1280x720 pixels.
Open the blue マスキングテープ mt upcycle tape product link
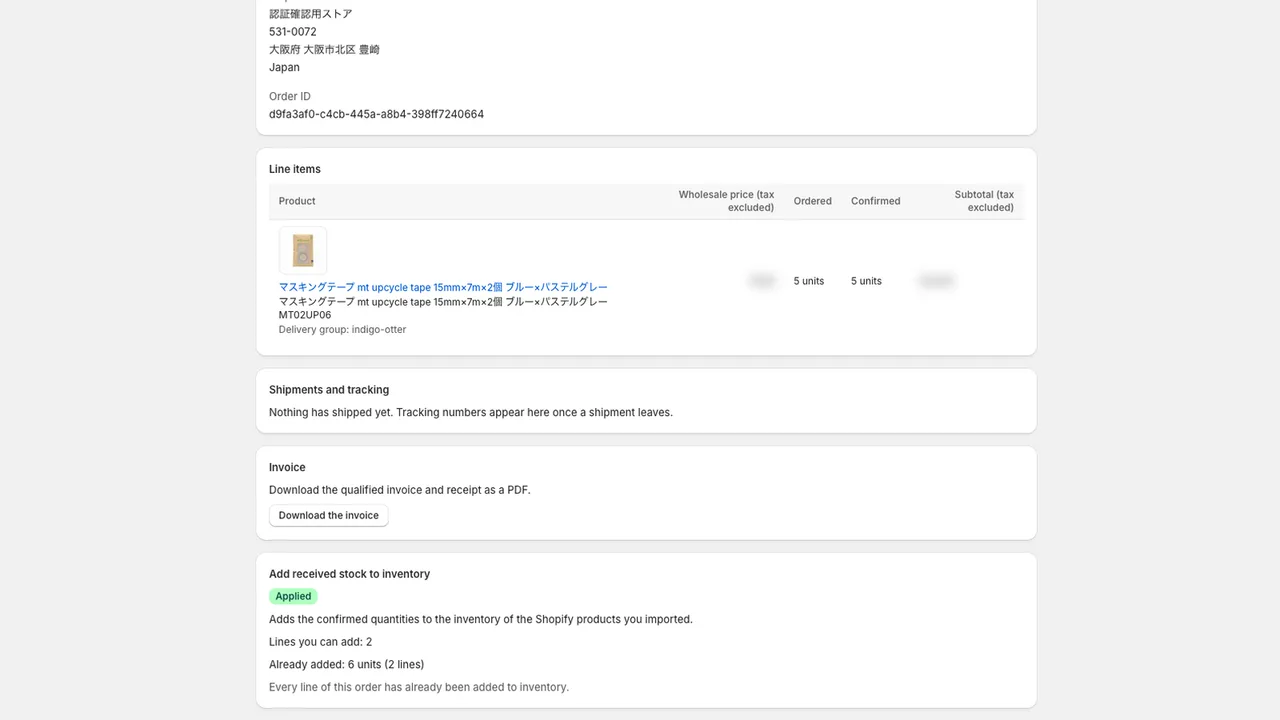click(443, 287)
